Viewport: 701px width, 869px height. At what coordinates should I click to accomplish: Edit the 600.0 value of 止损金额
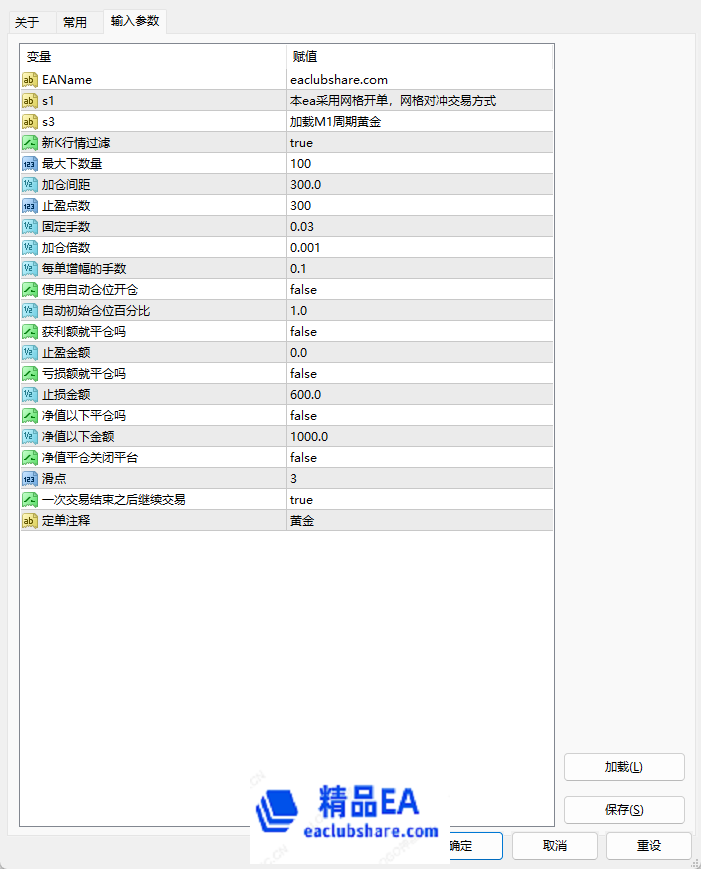[x=419, y=395]
